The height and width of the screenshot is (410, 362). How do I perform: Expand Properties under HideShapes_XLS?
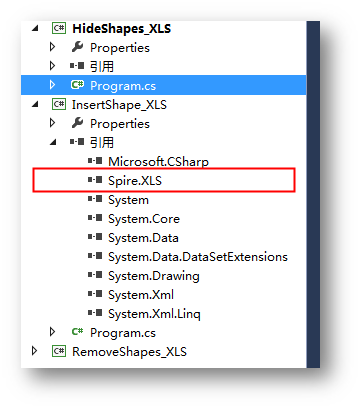tap(52, 47)
